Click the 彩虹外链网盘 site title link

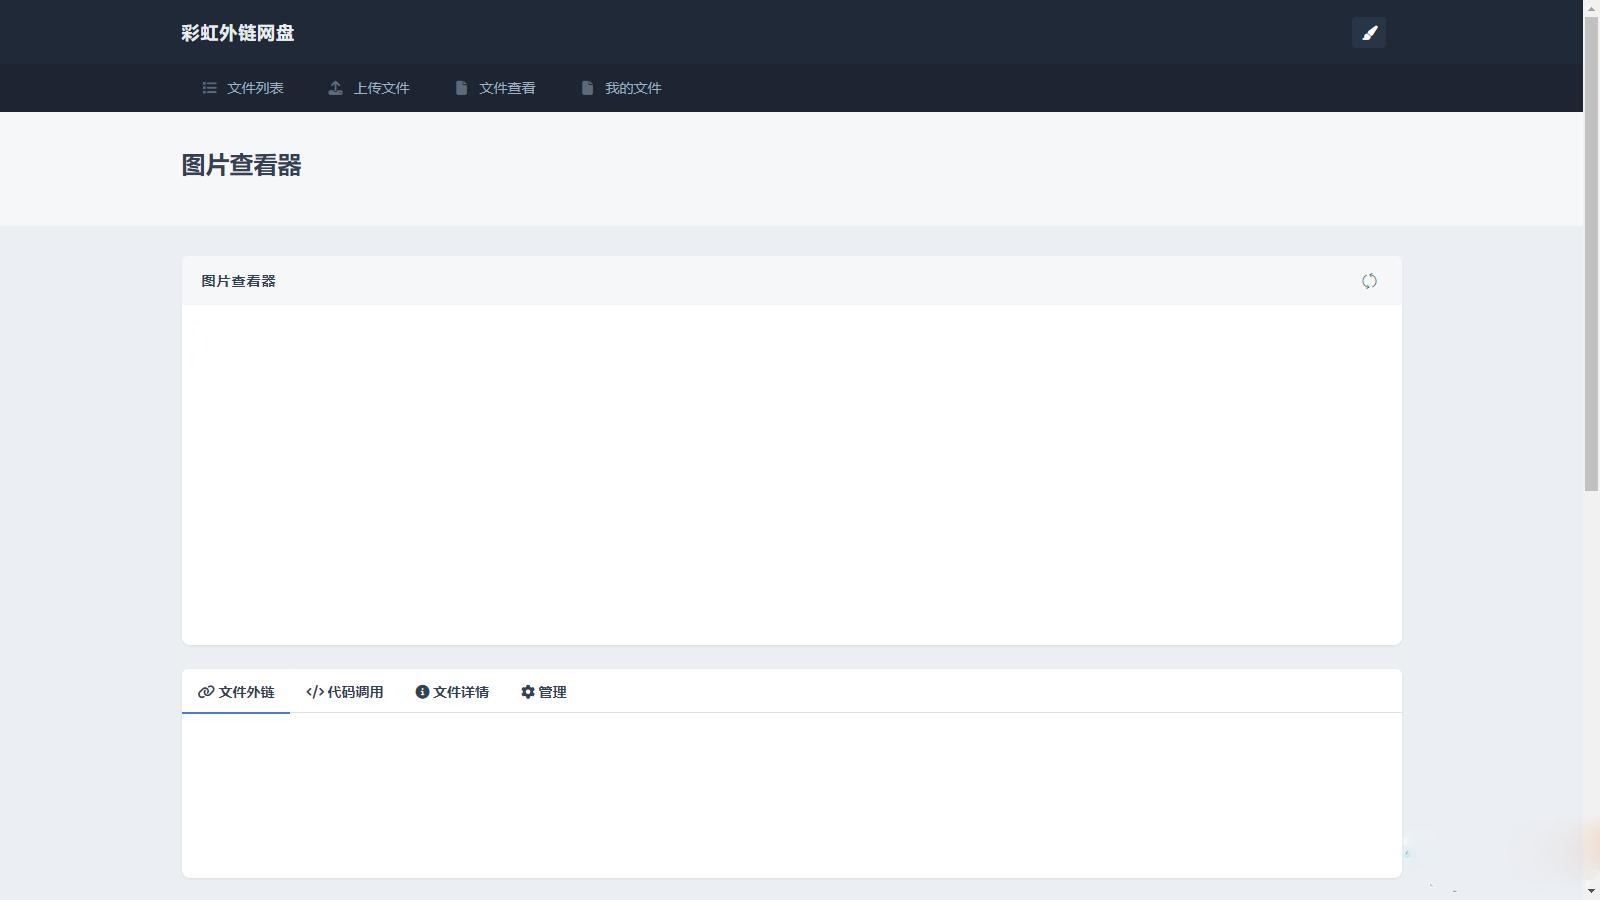click(238, 33)
